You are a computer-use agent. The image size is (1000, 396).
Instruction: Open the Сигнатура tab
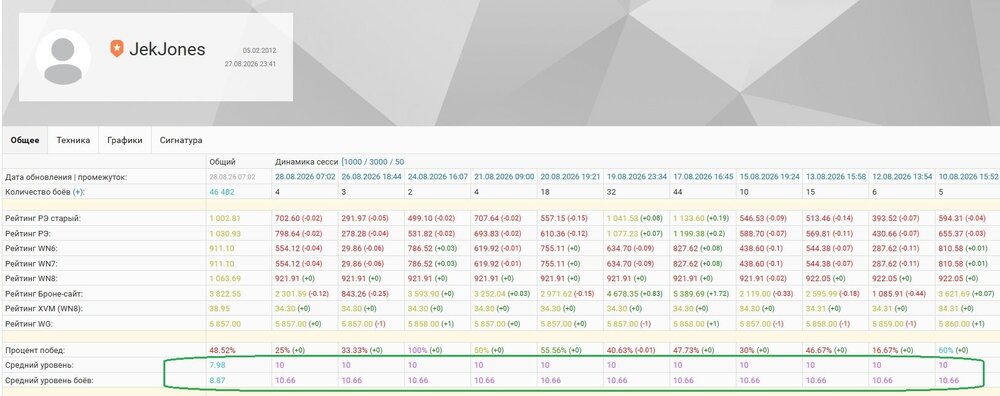[180, 140]
